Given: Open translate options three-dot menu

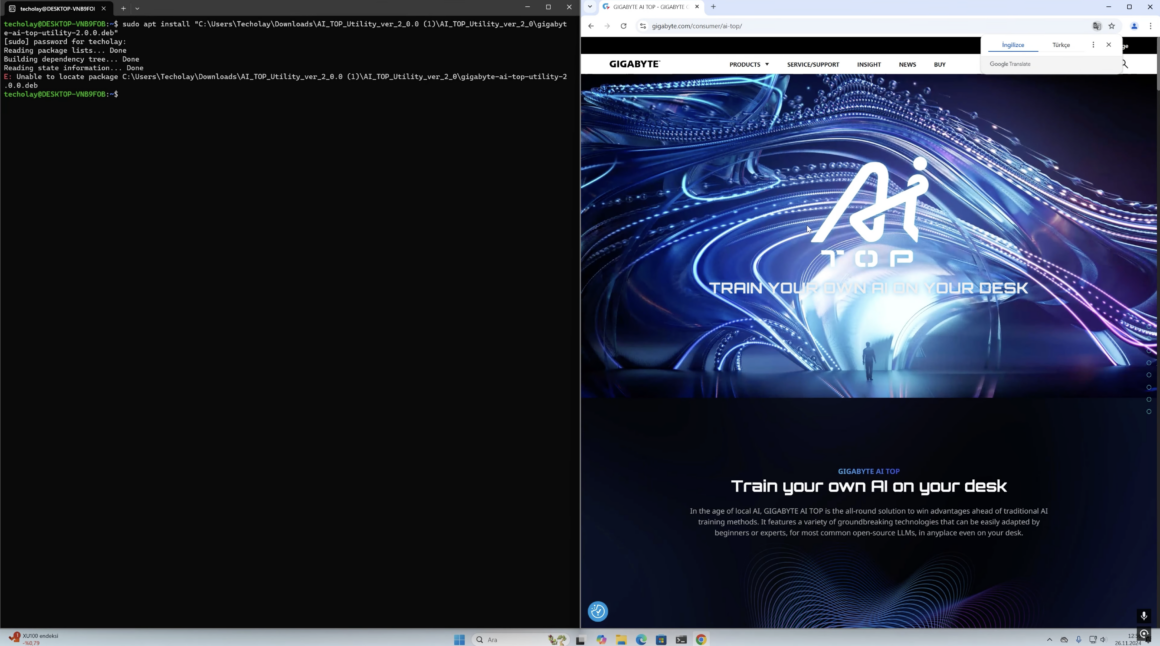Looking at the screenshot, I should coord(1093,45).
